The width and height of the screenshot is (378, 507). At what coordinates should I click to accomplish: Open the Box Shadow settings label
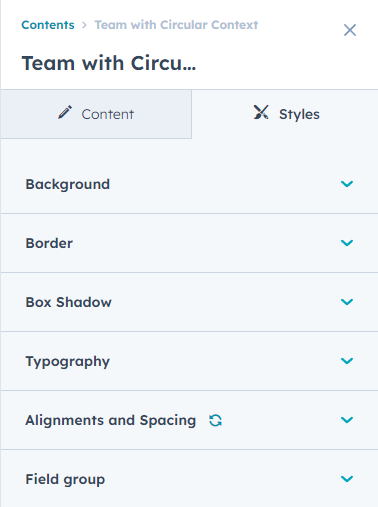coord(69,302)
